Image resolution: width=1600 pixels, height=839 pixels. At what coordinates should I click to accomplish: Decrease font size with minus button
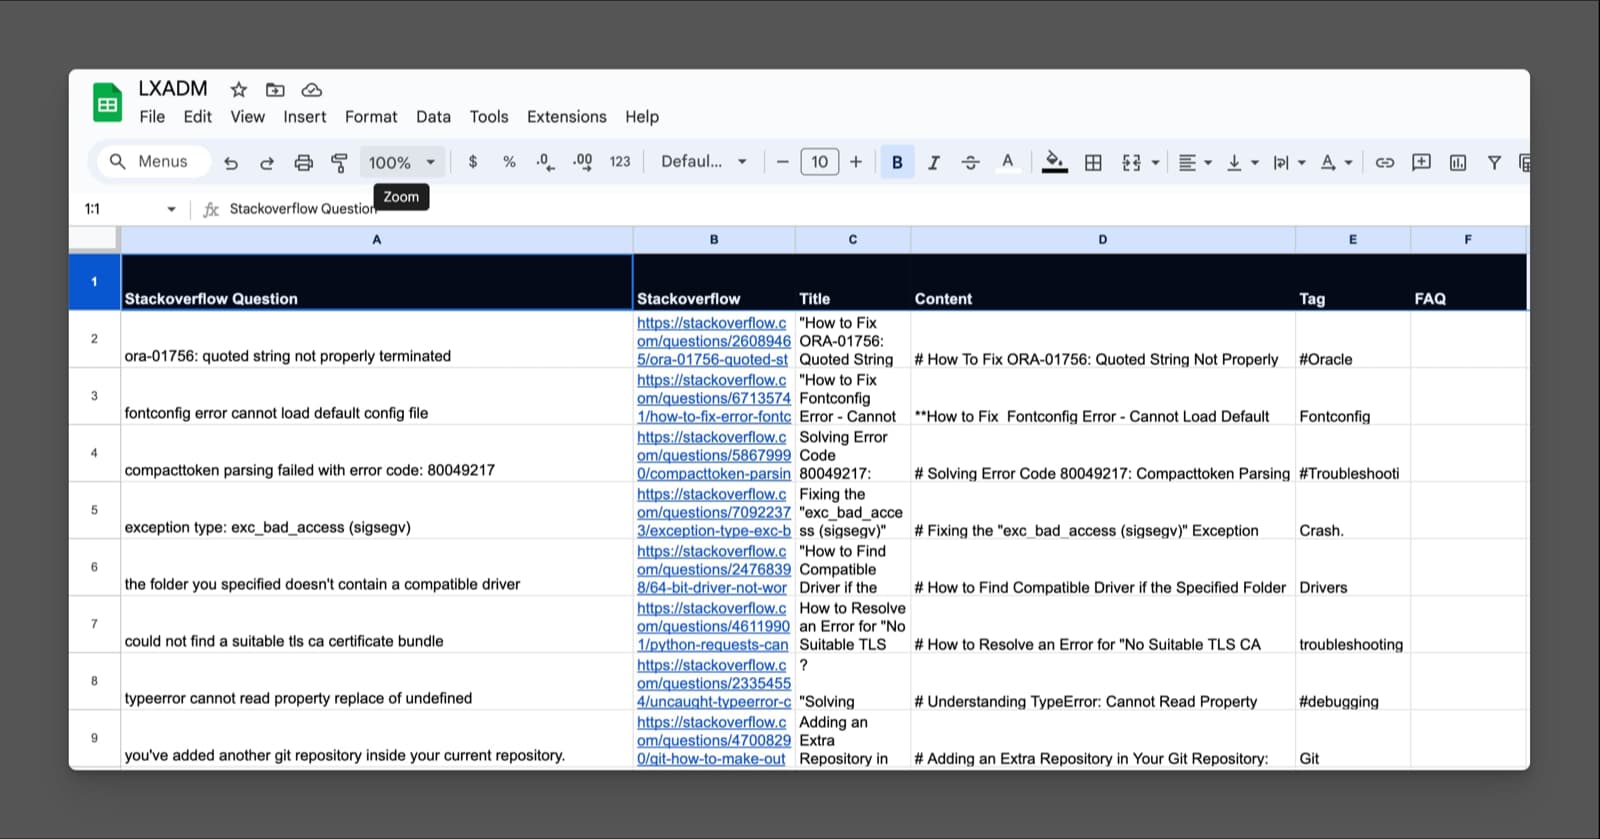[x=782, y=161]
